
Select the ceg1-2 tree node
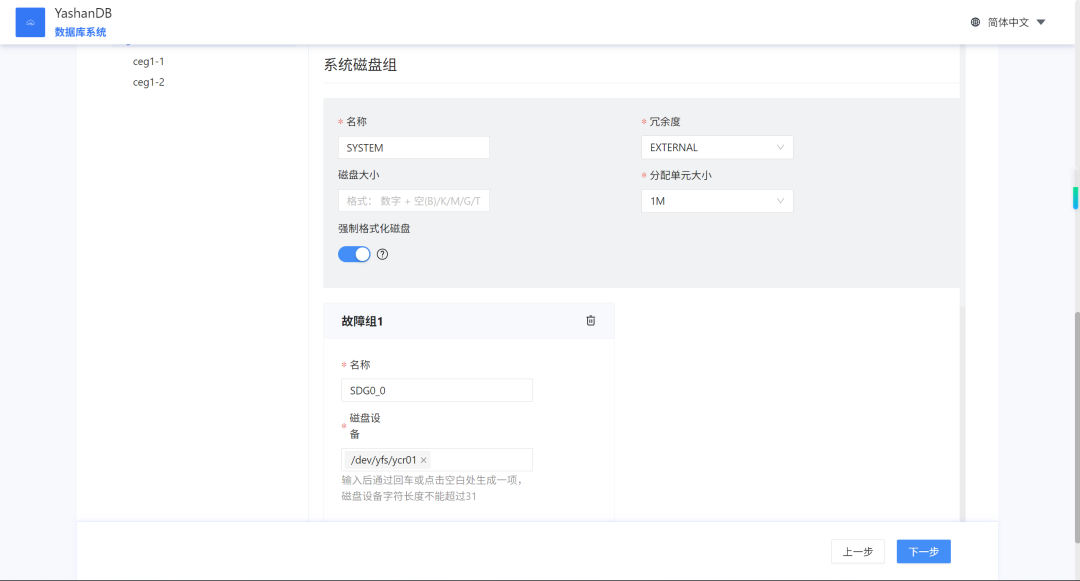pos(149,82)
